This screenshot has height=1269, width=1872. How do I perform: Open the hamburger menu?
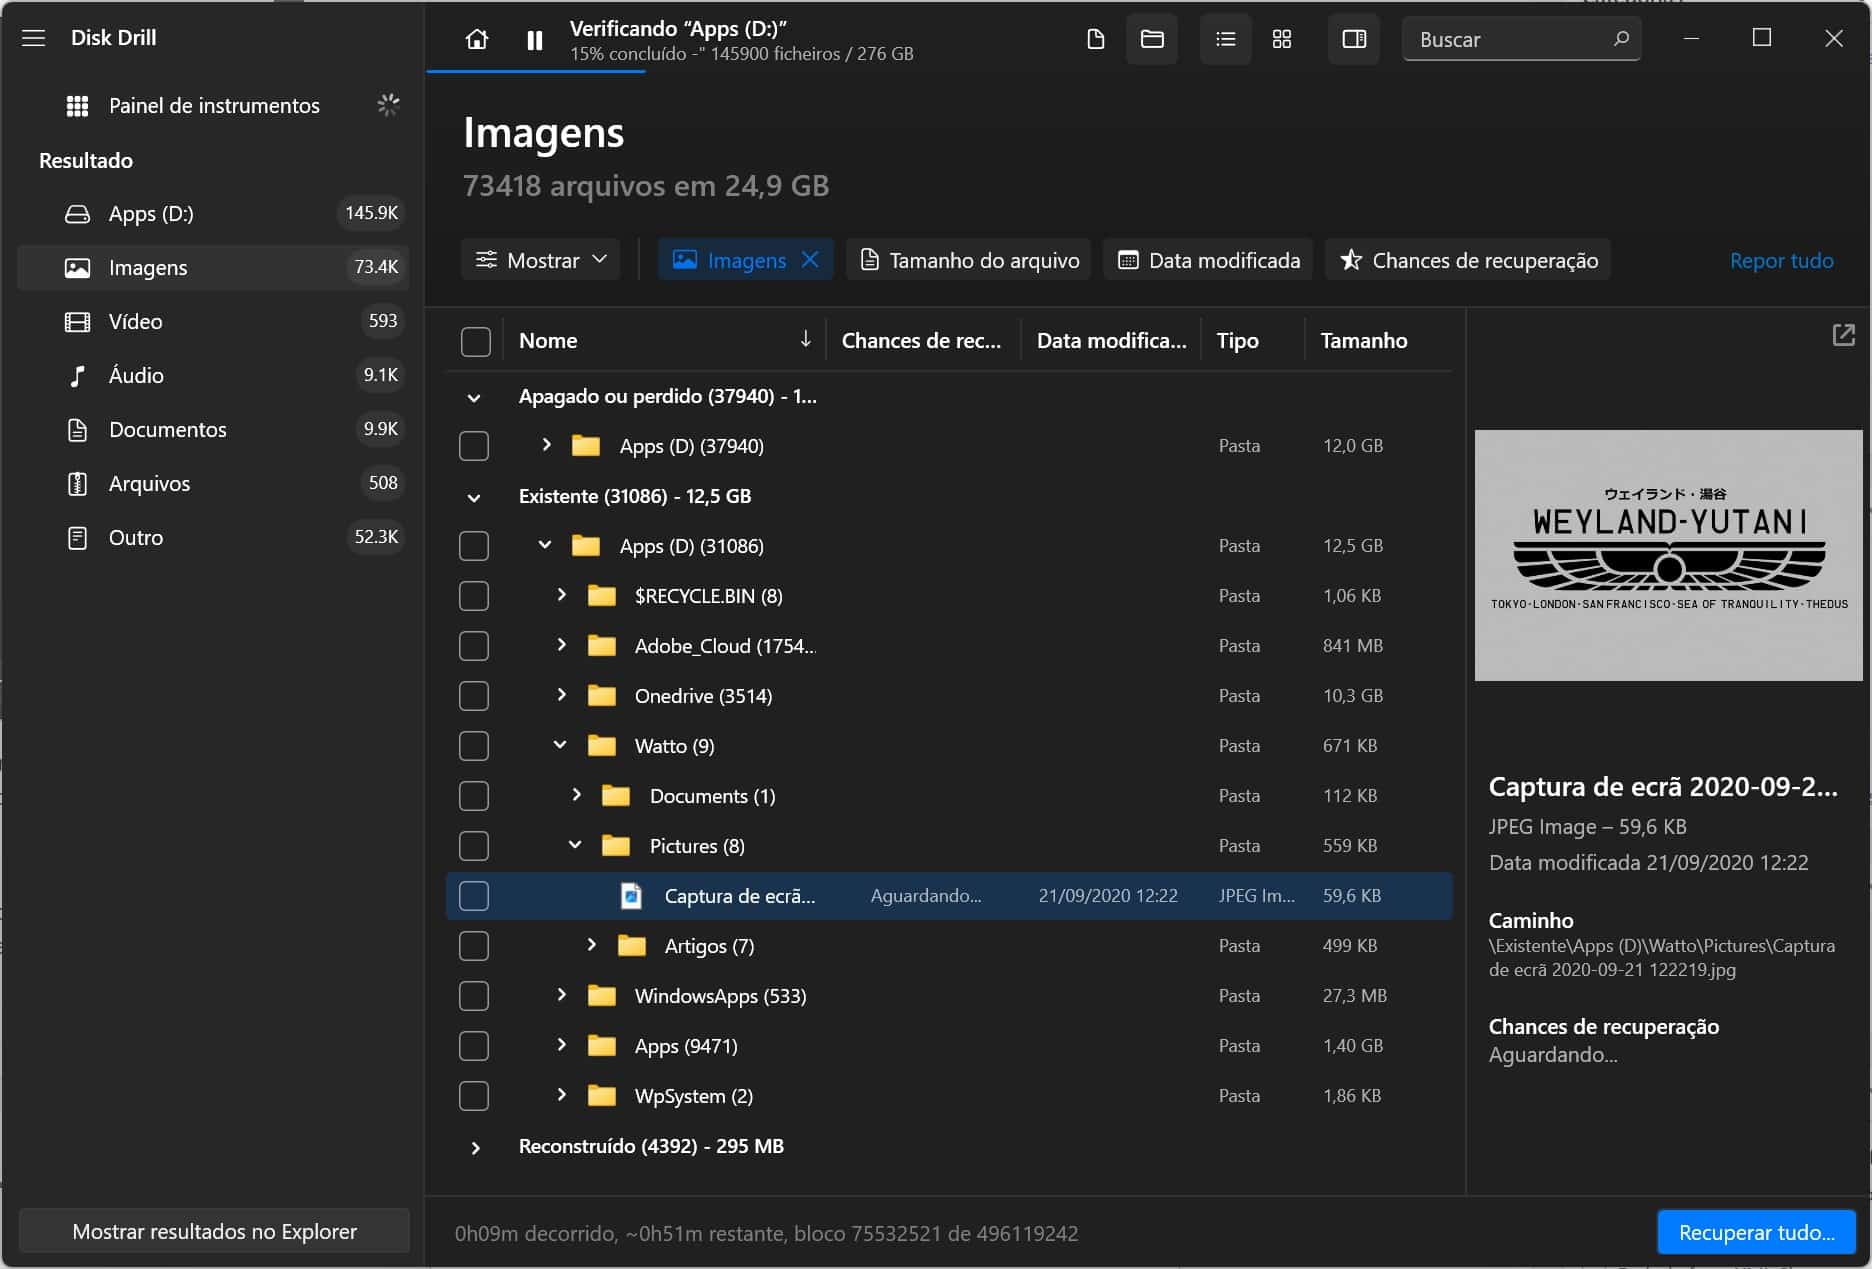pyautogui.click(x=34, y=38)
